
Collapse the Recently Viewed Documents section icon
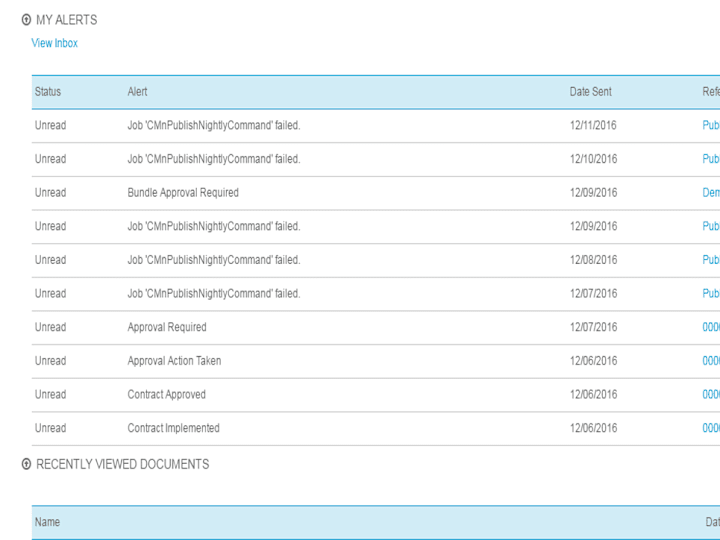click(x=26, y=464)
